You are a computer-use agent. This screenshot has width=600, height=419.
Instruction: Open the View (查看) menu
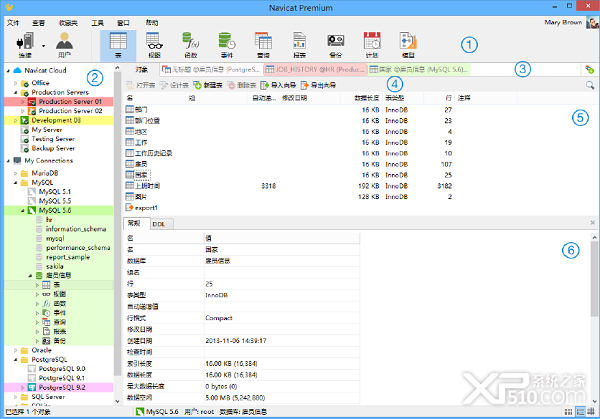(x=38, y=23)
